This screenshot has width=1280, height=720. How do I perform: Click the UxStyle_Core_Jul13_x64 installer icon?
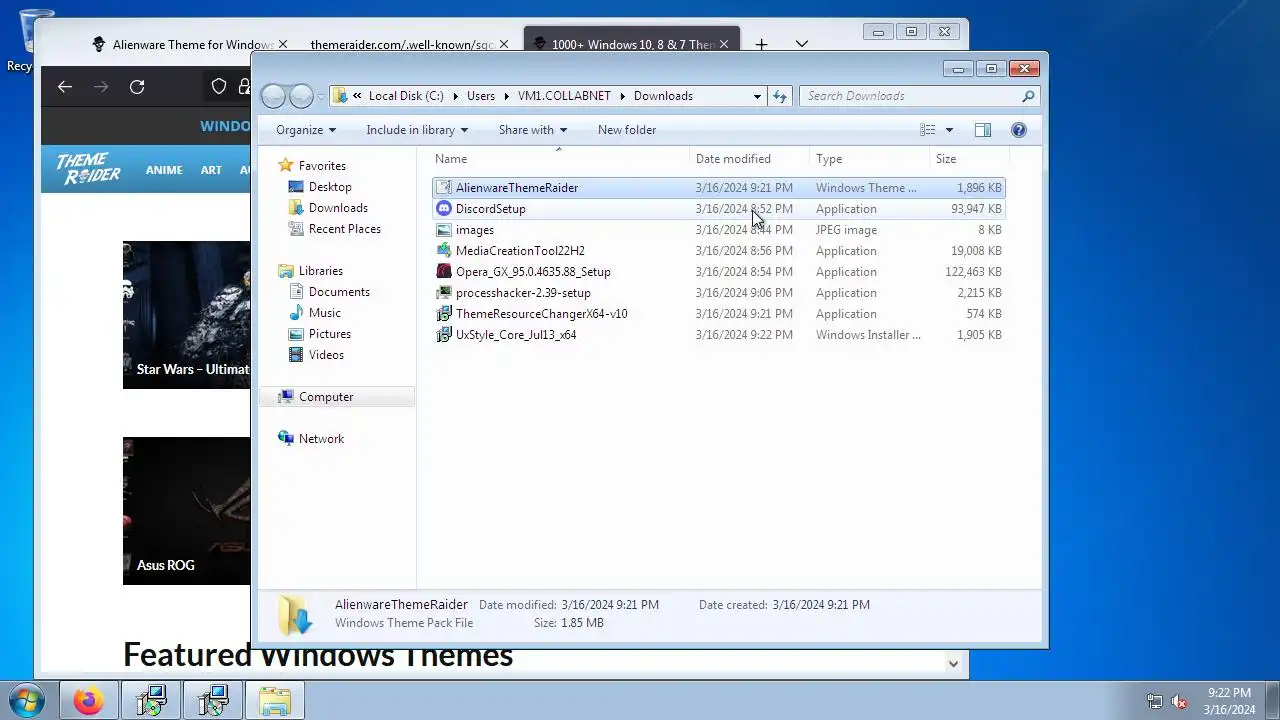pos(444,335)
